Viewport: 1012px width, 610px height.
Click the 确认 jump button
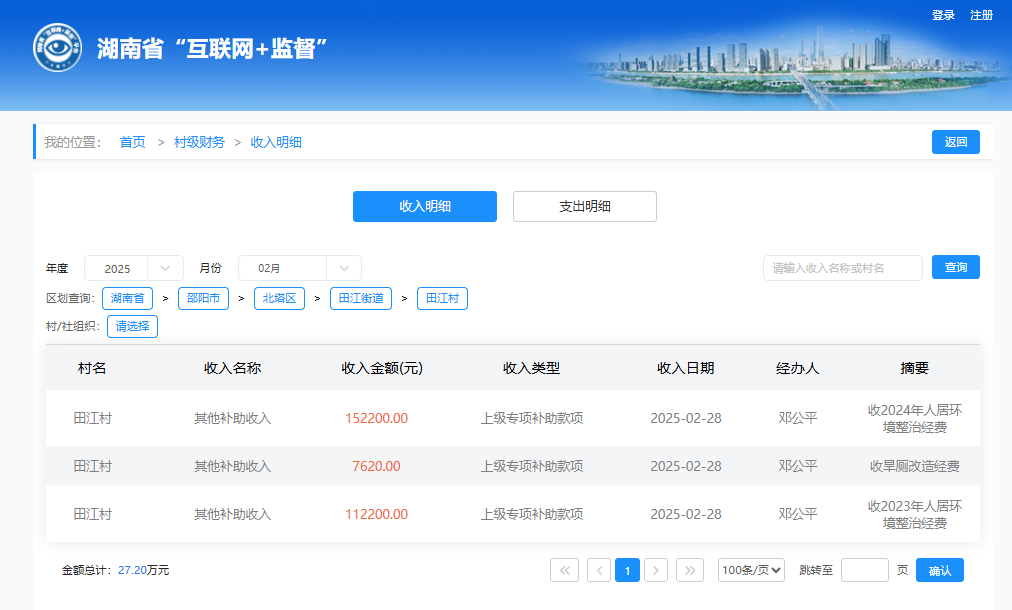(939, 570)
